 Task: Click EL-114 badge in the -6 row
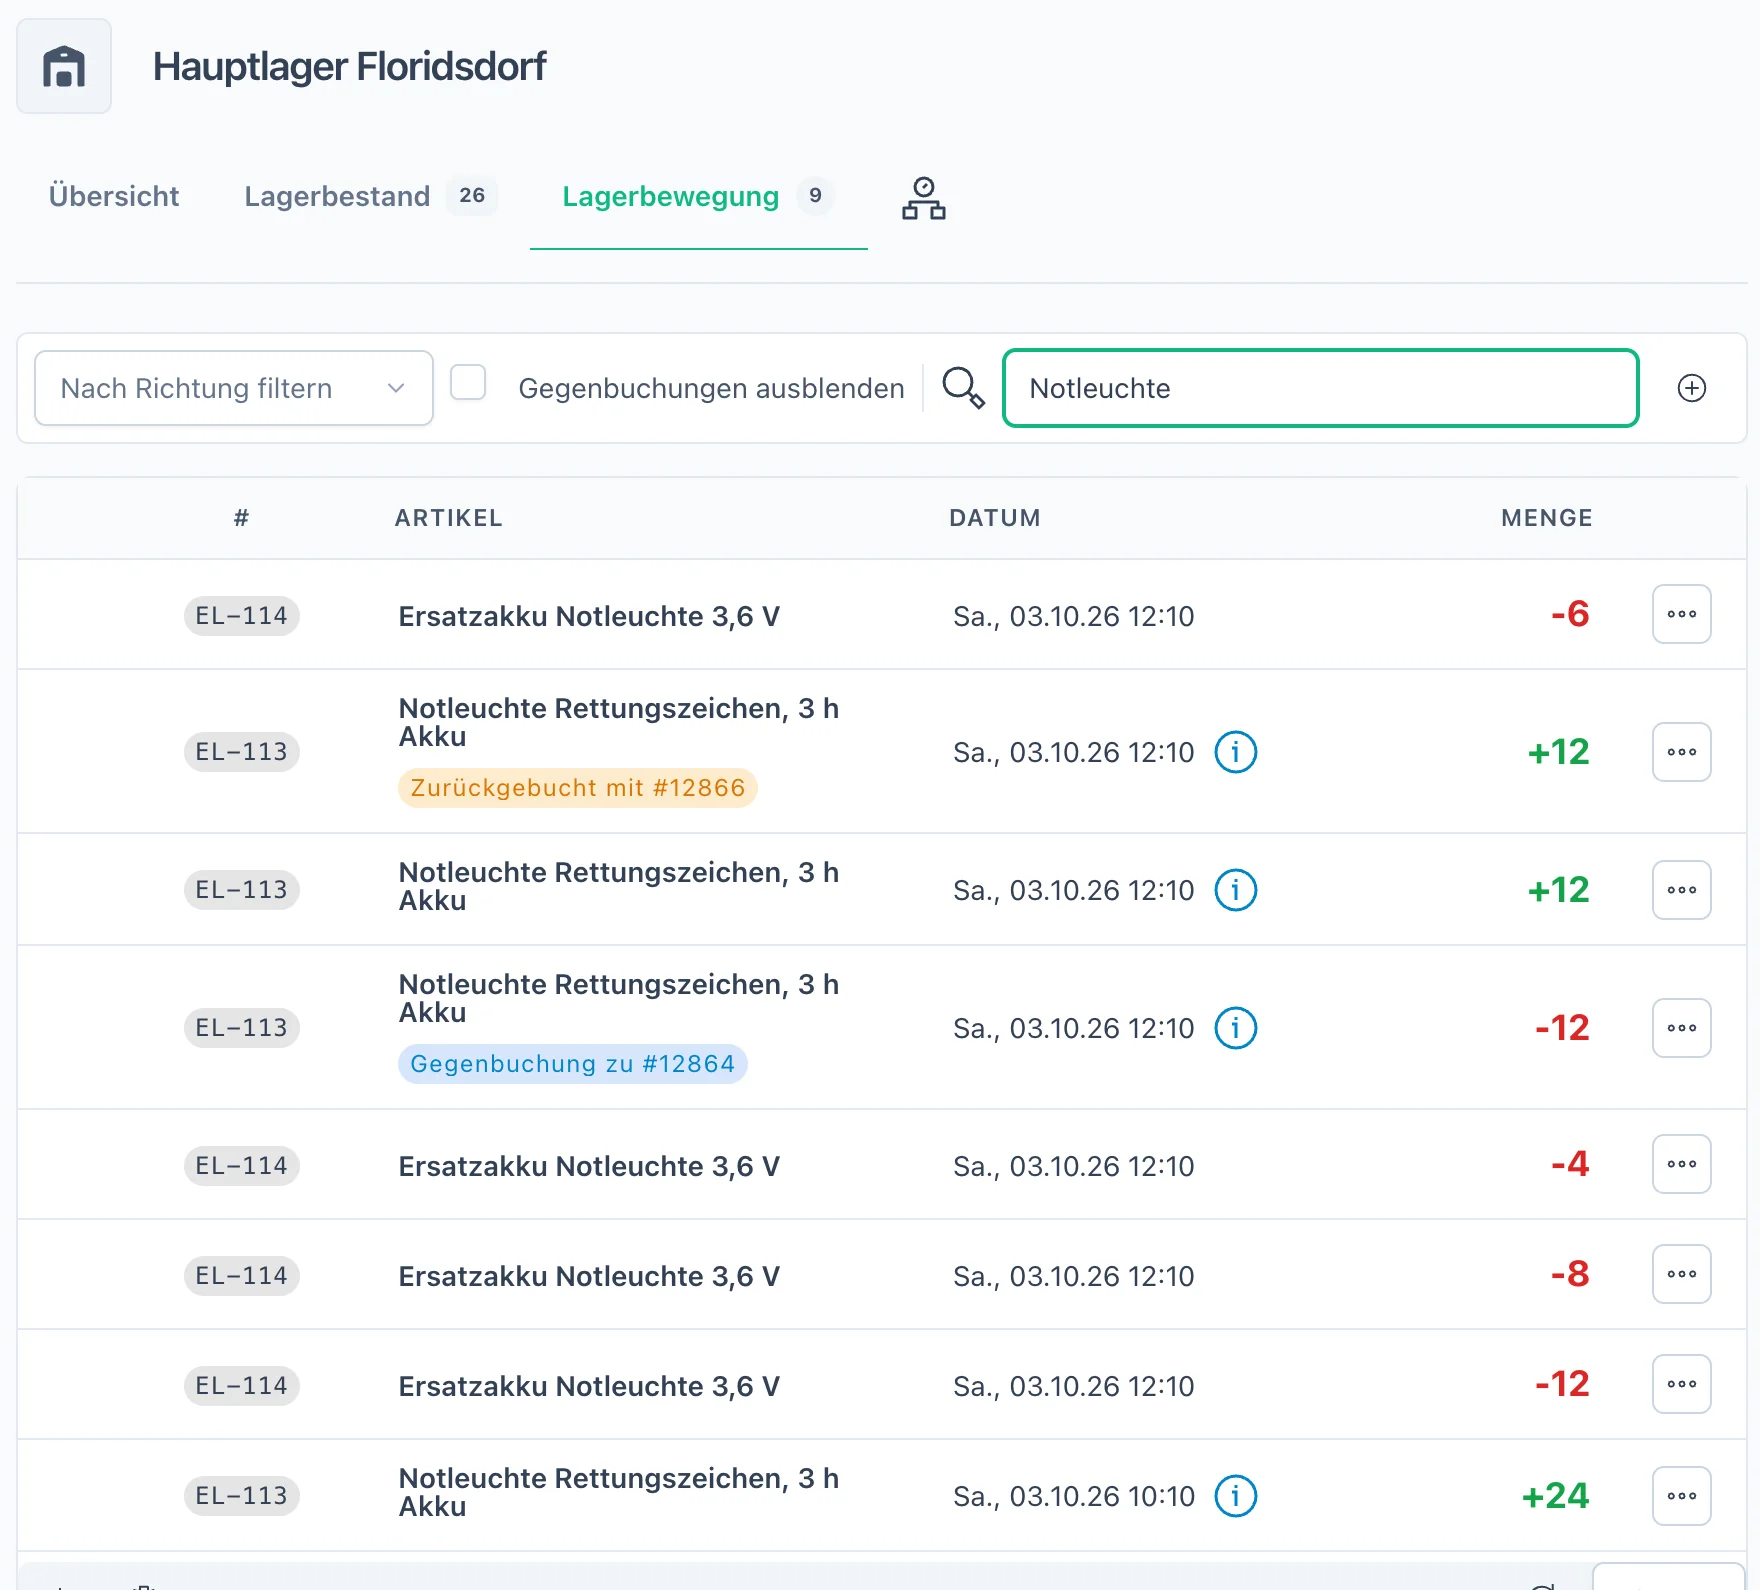242,616
